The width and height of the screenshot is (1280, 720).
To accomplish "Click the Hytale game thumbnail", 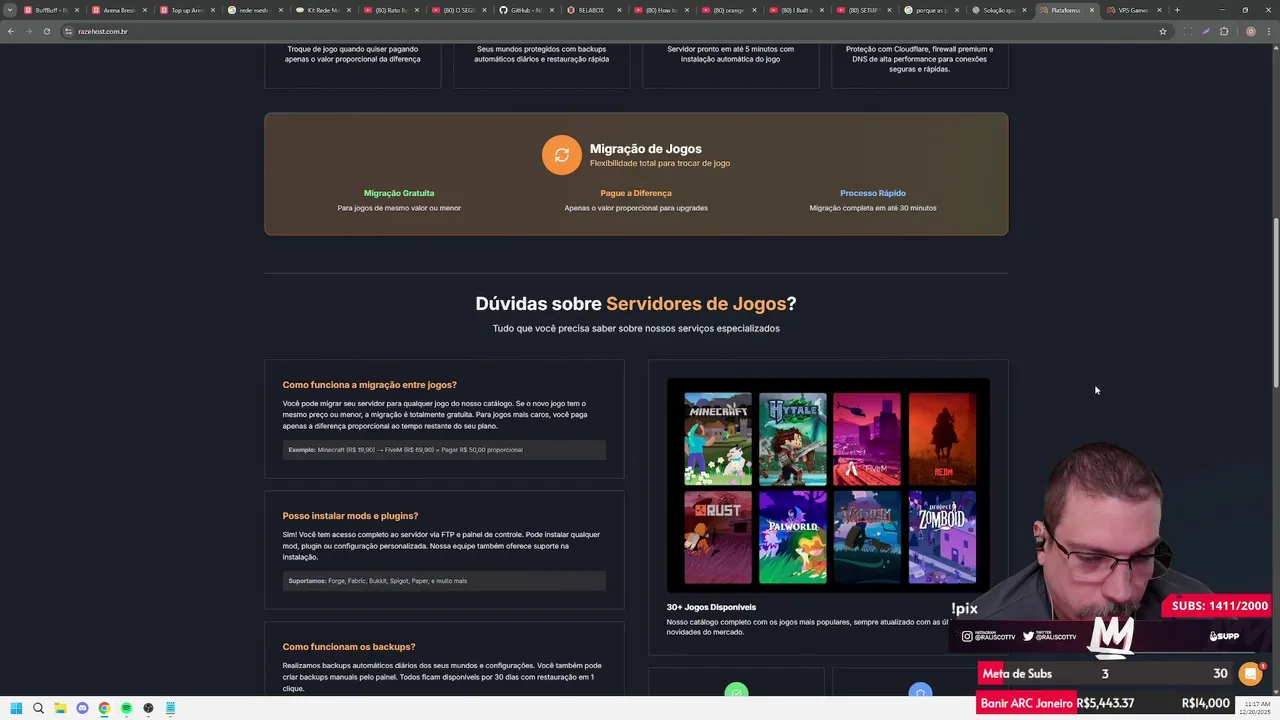I will click(793, 439).
